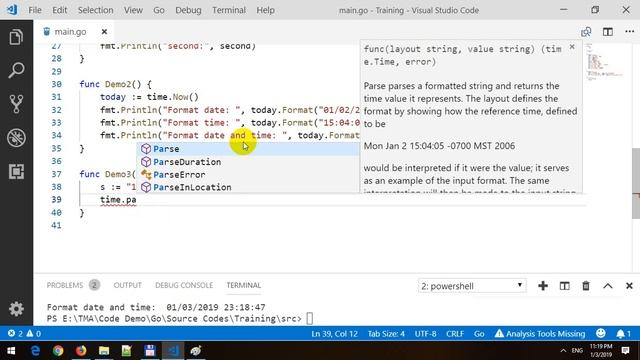Close the Parse documentation popup
Viewport: 640px width, 360px height.
pyautogui.click(x=572, y=47)
